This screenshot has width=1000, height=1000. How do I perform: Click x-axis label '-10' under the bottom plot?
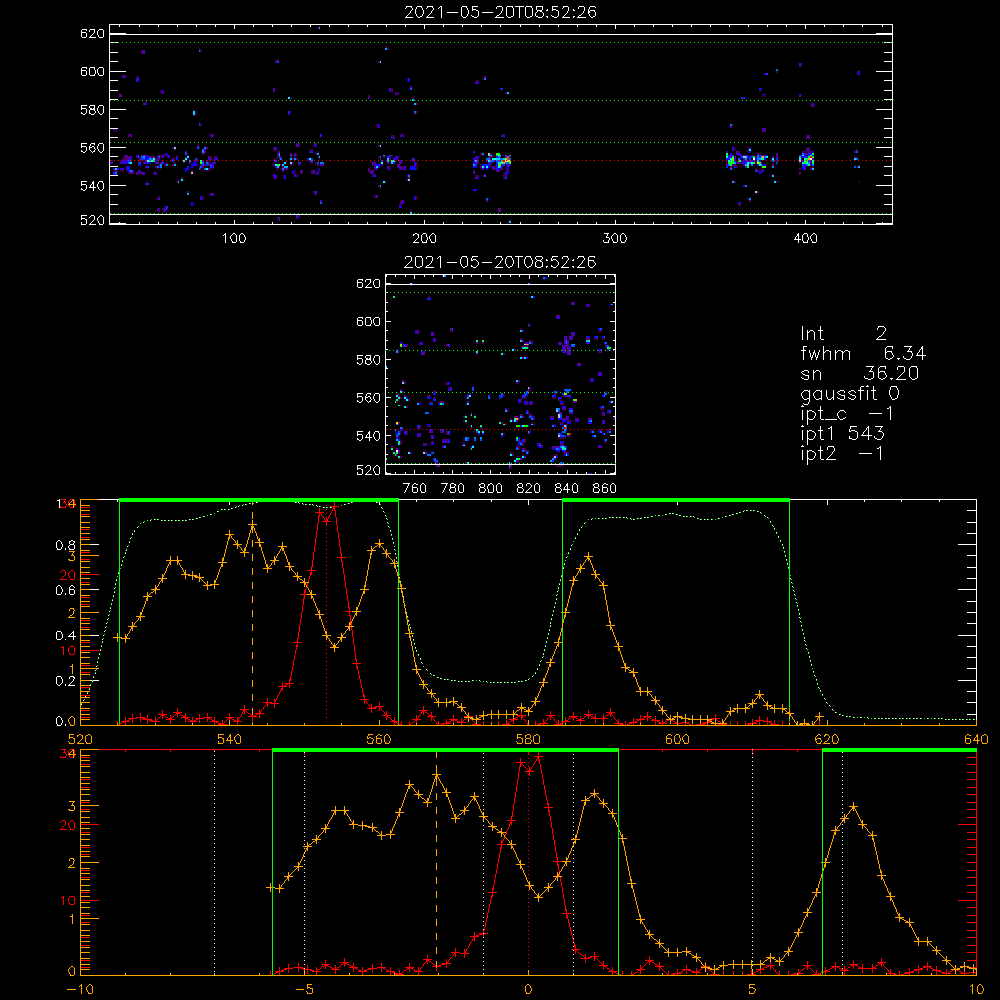pos(80,989)
